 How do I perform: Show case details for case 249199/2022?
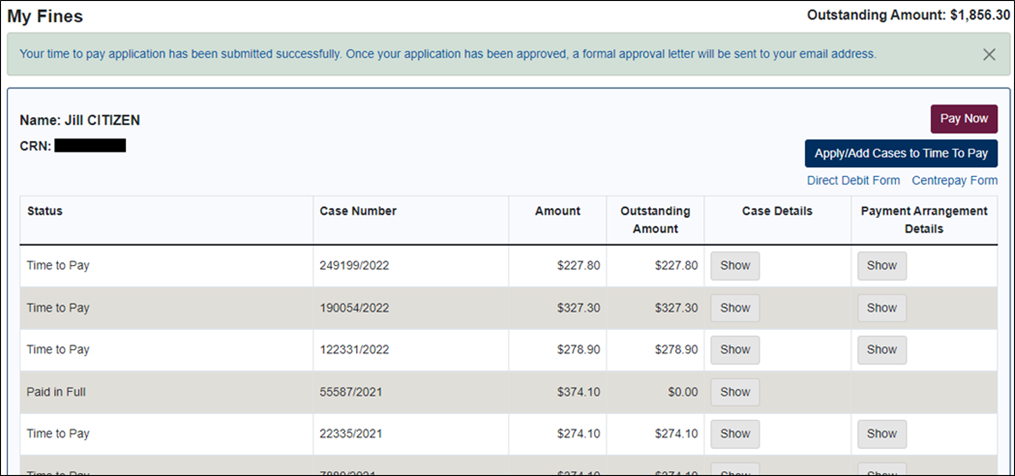734,266
